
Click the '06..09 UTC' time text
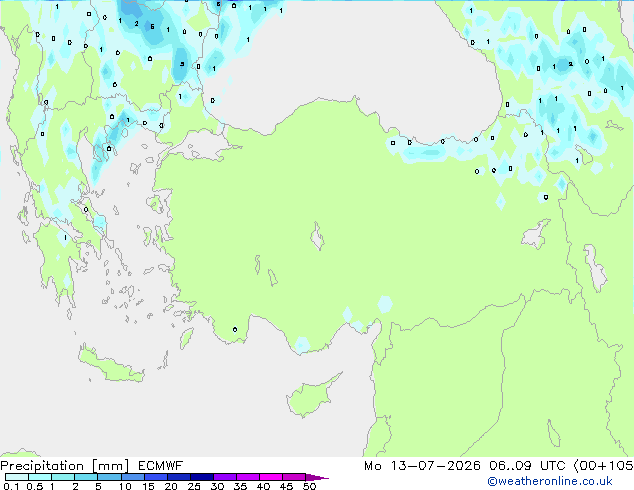(528, 466)
